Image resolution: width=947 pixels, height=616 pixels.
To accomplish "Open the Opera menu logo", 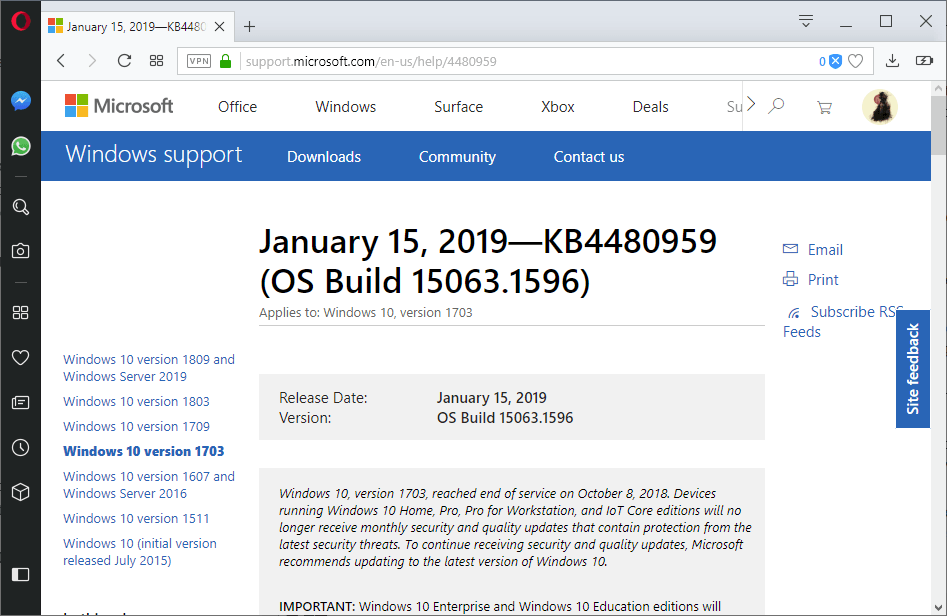I will (21, 22).
